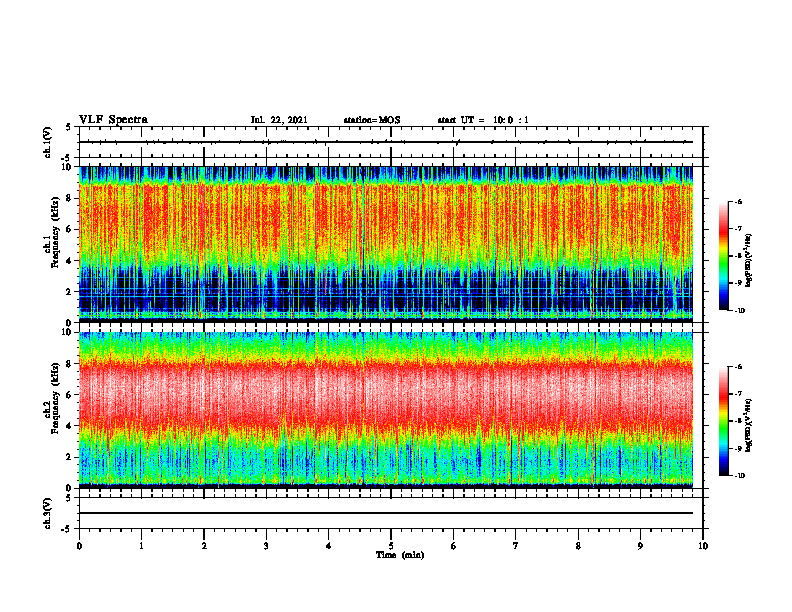This screenshot has width=792, height=612.
Task: Click the "10" frequency tick of ch.1 panel
Action: (67, 167)
